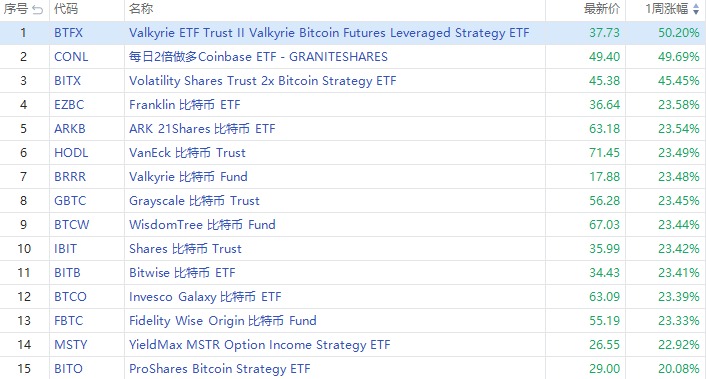This screenshot has width=706, height=379.
Task: Open the BTFX ticker code link
Action: pos(68,33)
